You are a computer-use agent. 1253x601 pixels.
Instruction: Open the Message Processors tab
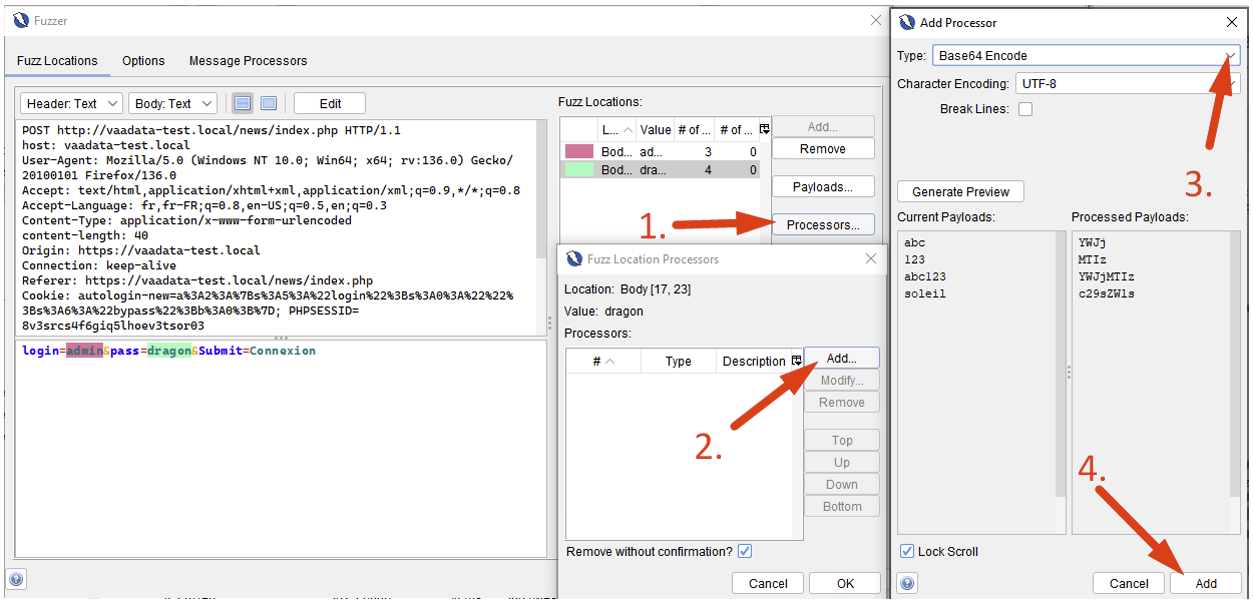point(247,60)
